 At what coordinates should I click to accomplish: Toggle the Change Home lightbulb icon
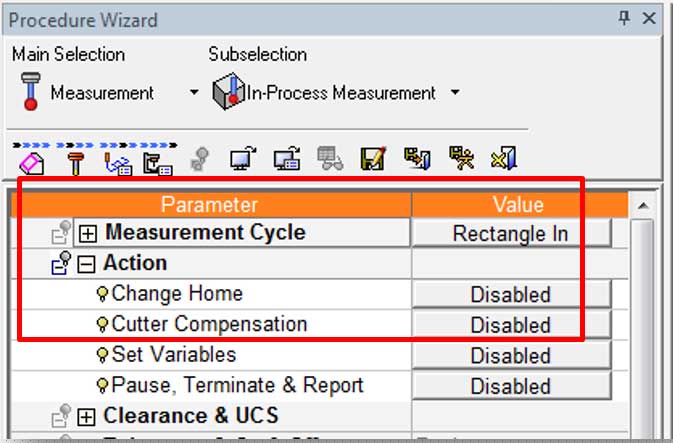[x=102, y=294]
